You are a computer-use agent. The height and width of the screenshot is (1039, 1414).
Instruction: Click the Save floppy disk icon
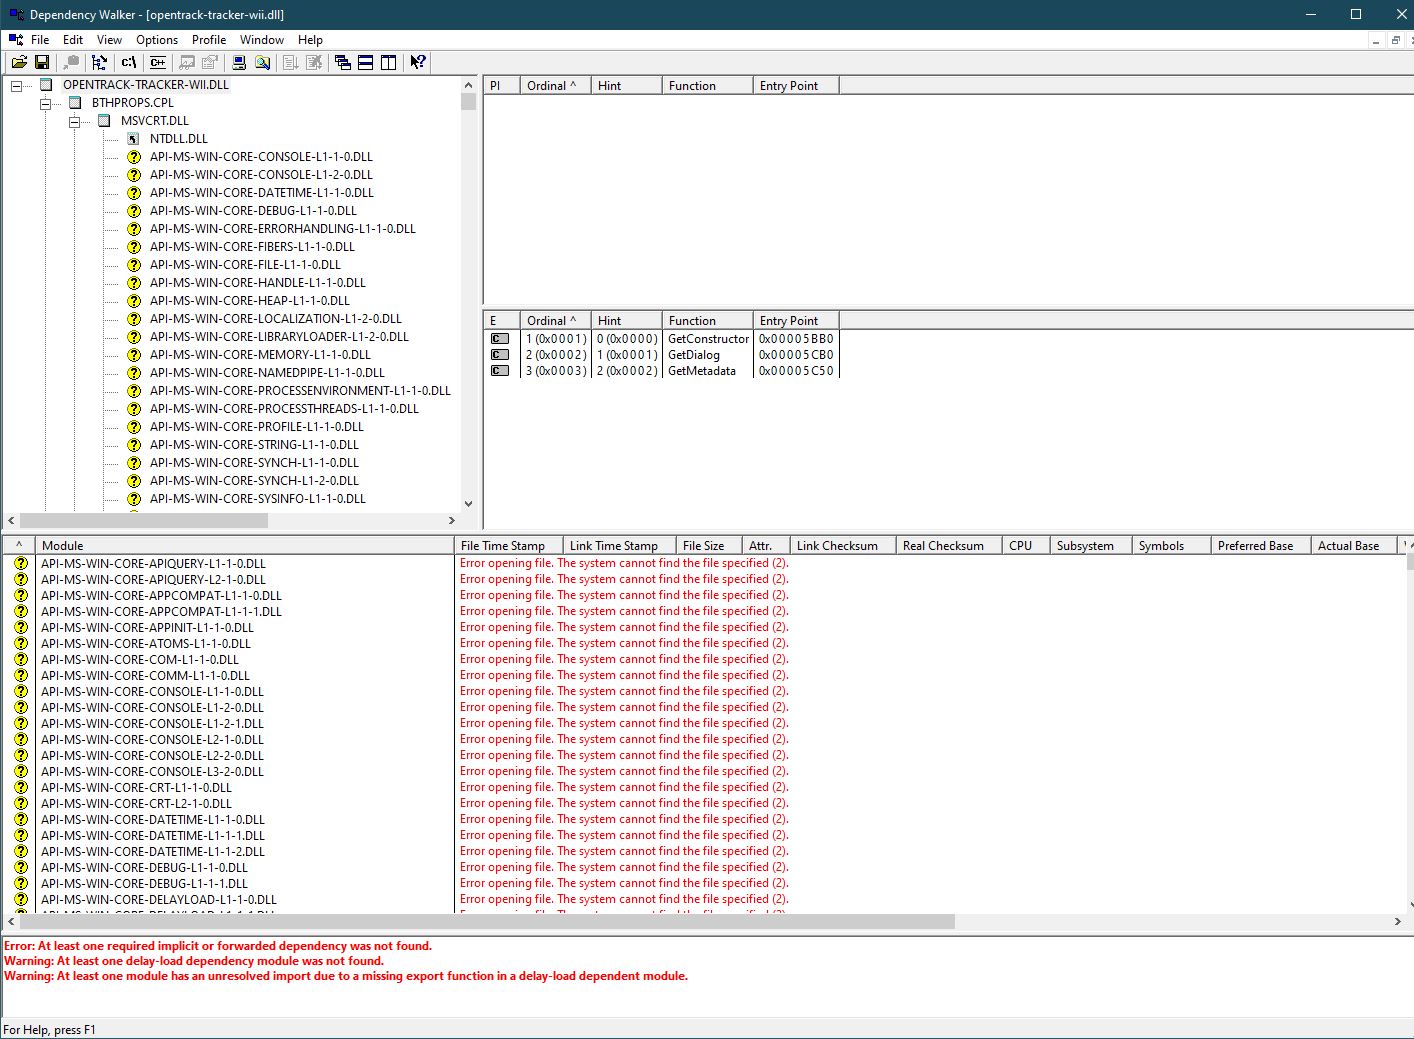click(42, 62)
